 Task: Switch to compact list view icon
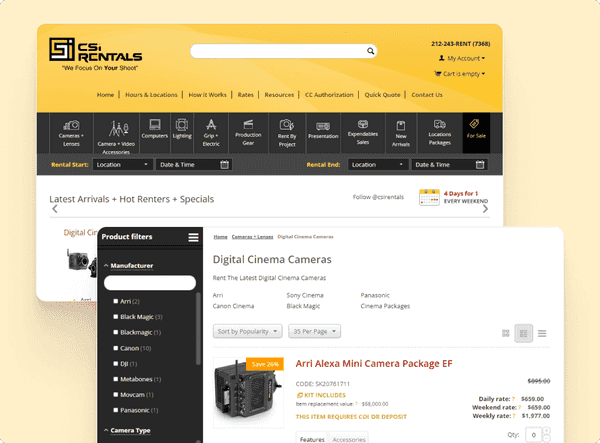542,332
